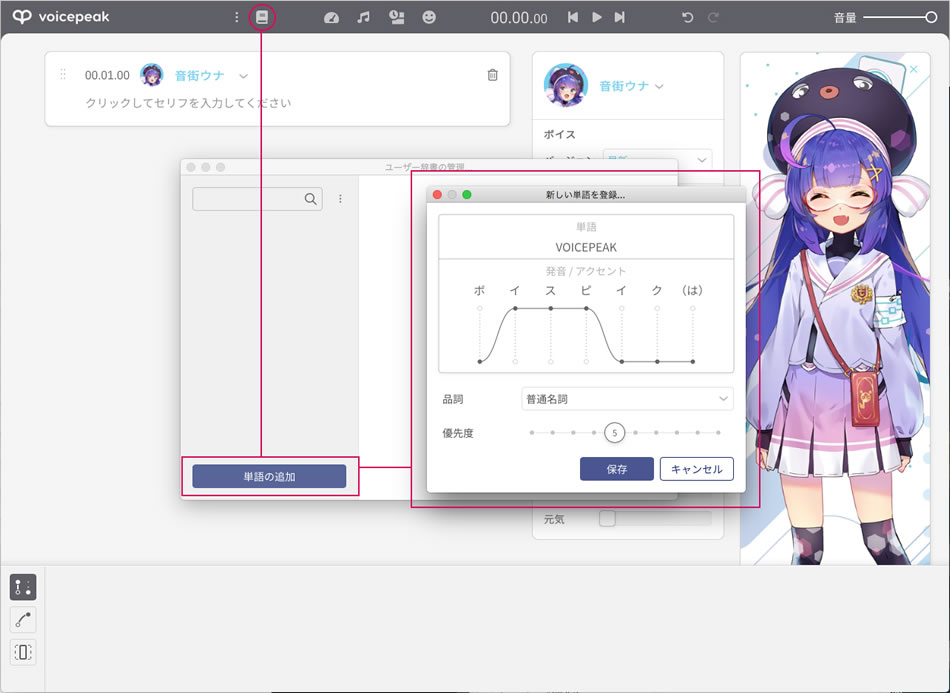Click the speed gauge icon in the toolbar
950x693 pixels.
(331, 16)
